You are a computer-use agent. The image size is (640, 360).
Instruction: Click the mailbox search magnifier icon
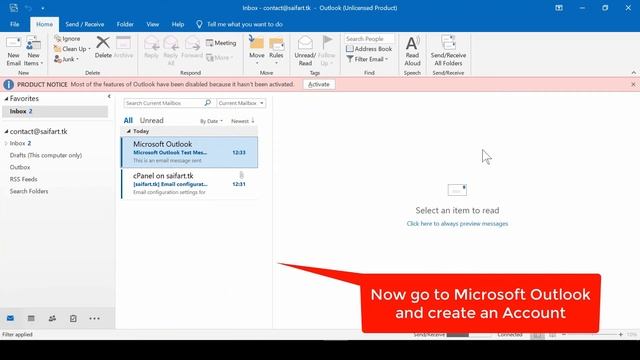207,103
